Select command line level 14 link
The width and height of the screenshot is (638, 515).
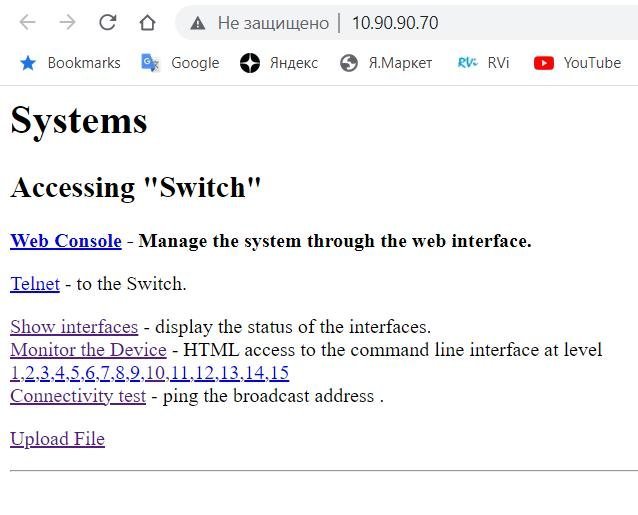tap(254, 373)
